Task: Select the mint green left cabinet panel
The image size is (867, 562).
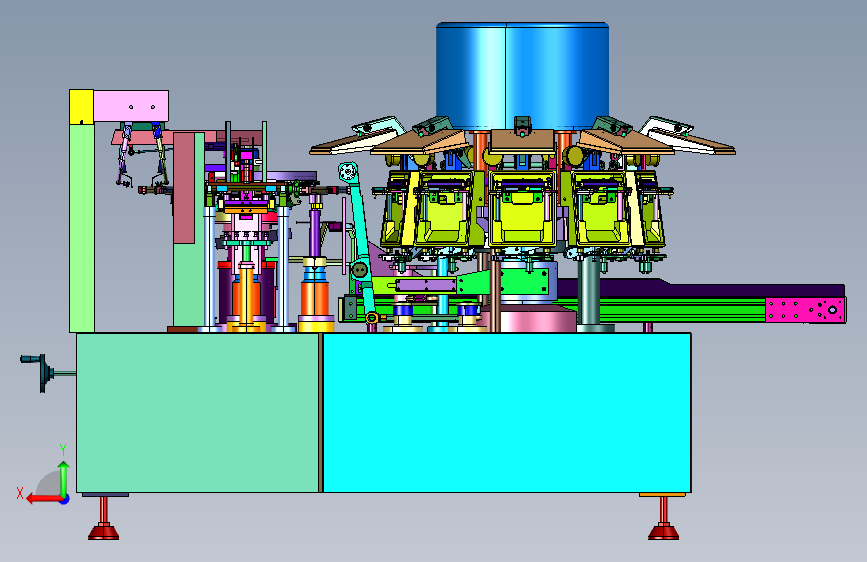Action: point(197,413)
